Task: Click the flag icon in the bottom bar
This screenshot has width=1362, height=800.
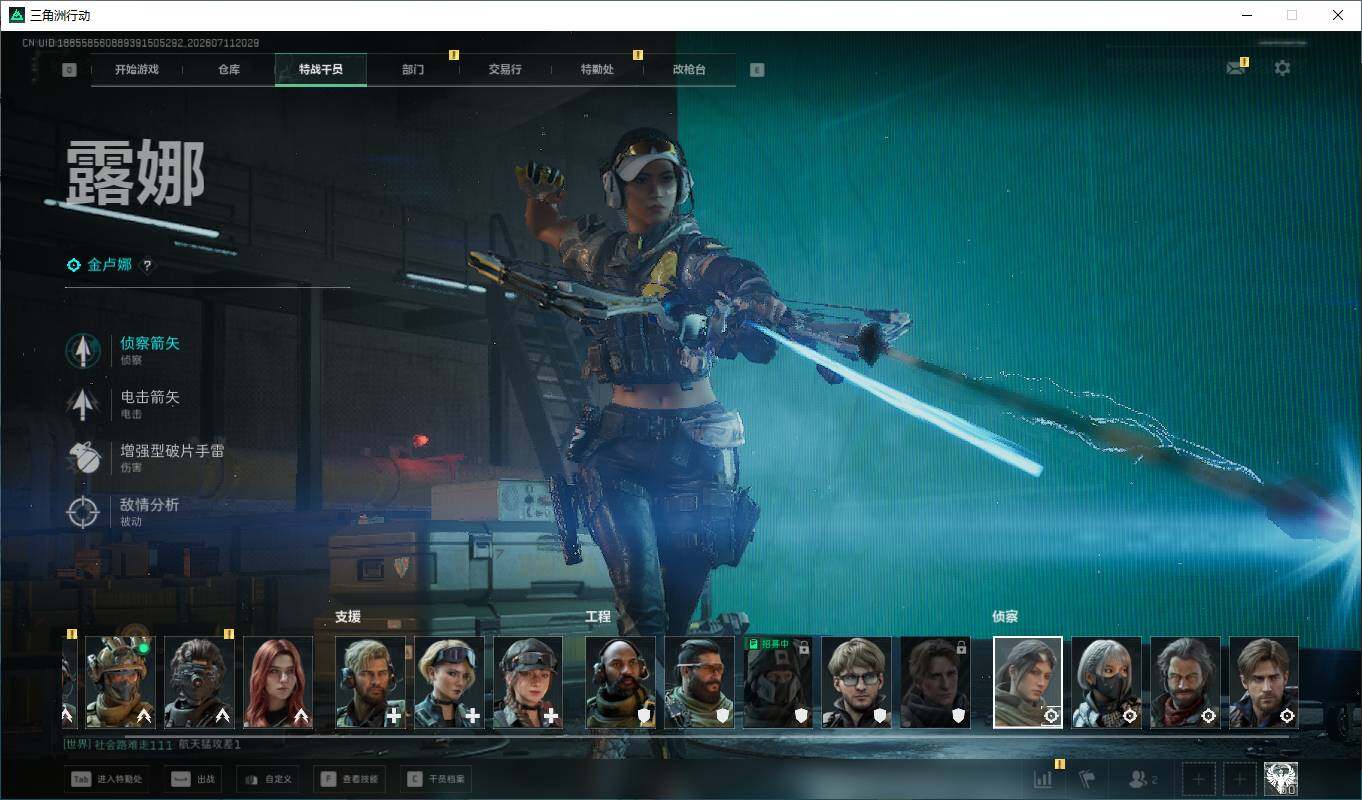Action: [1087, 778]
